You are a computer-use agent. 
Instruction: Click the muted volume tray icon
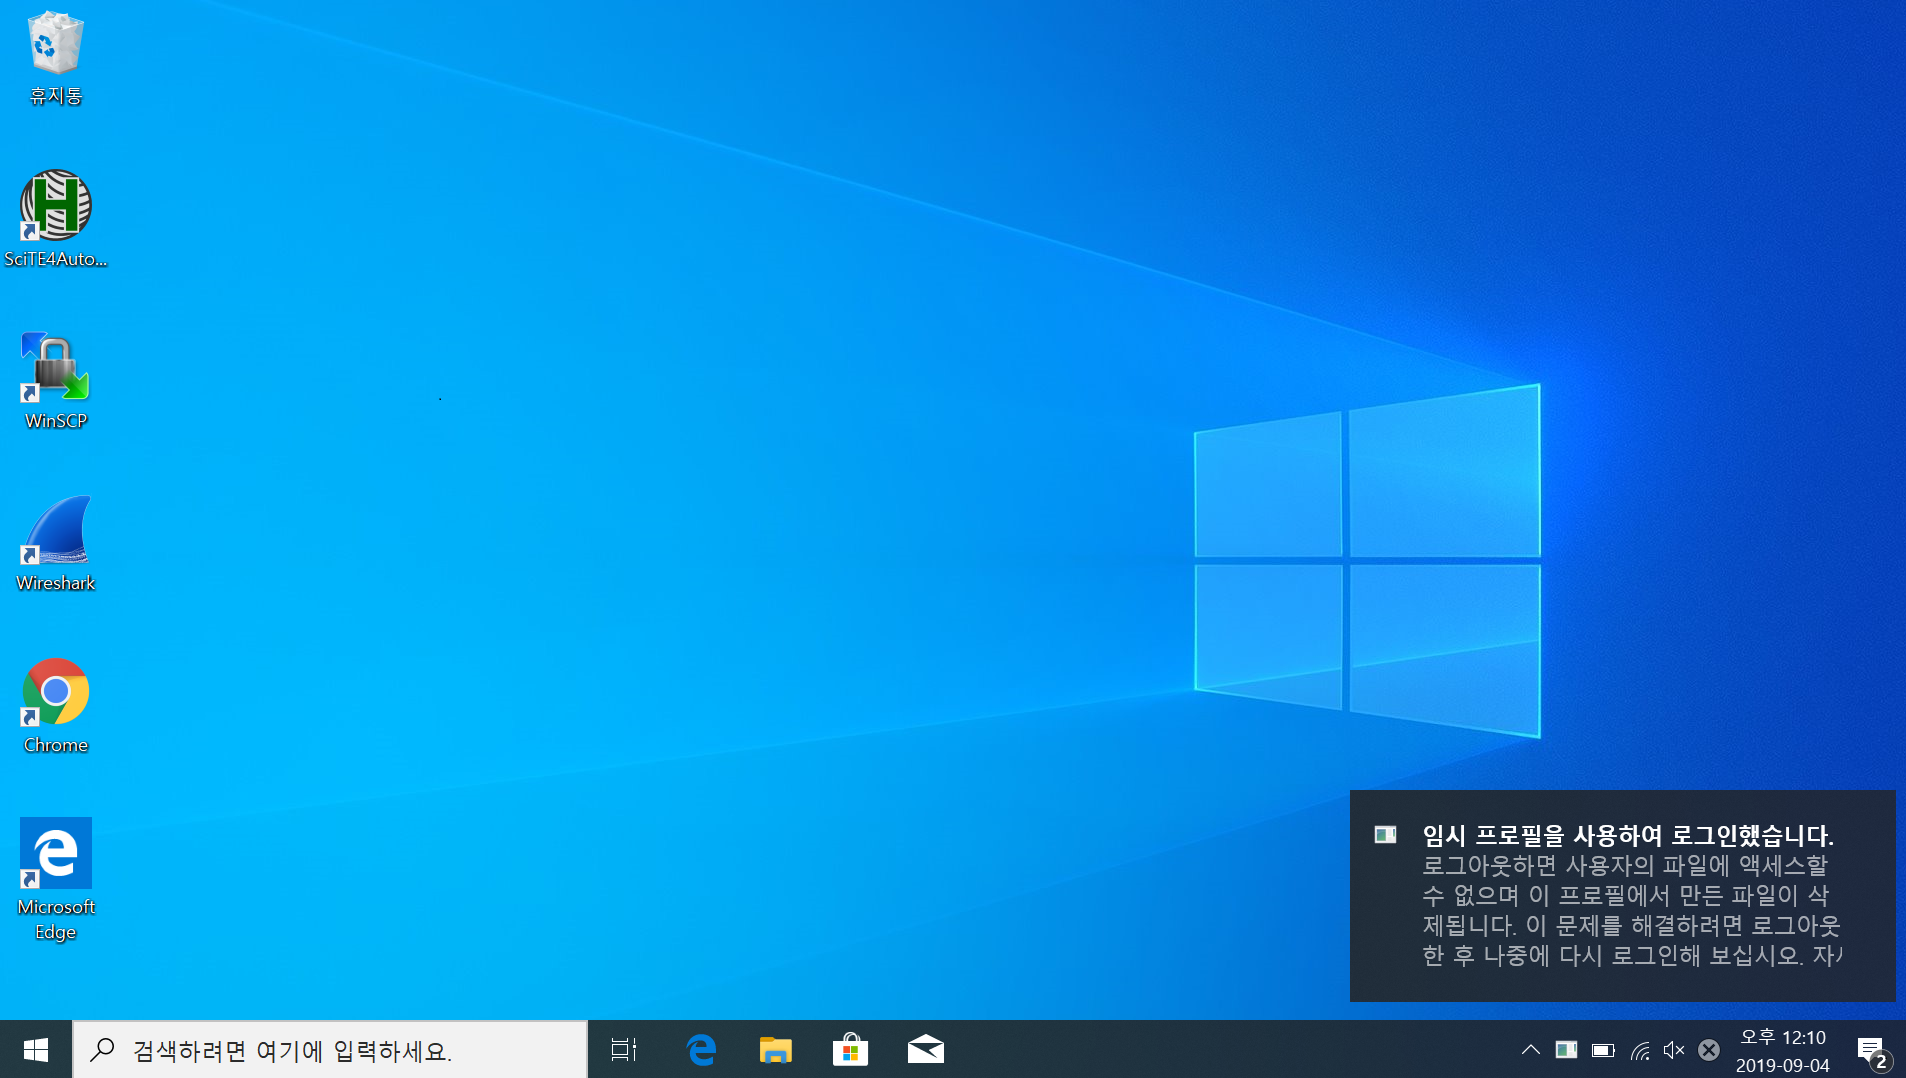[1674, 1050]
